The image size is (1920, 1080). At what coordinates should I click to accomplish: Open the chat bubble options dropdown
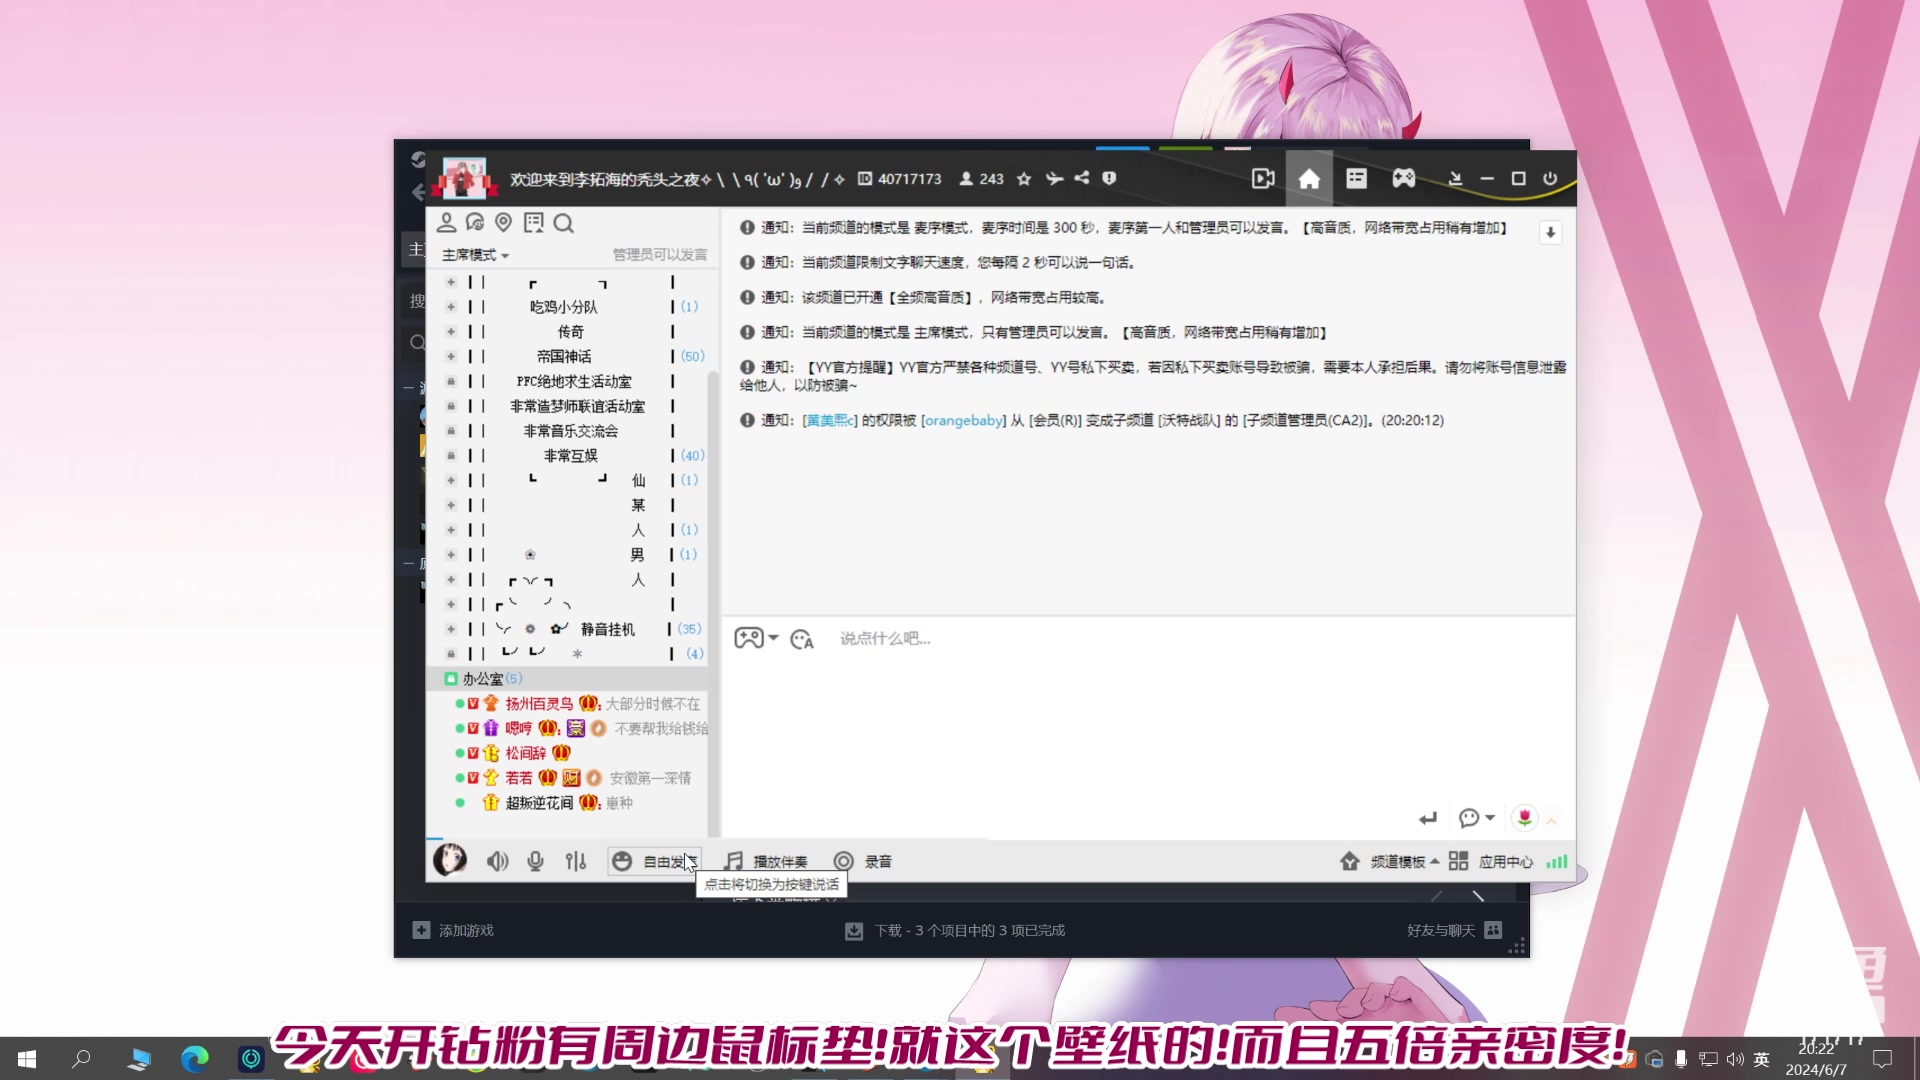click(1477, 818)
